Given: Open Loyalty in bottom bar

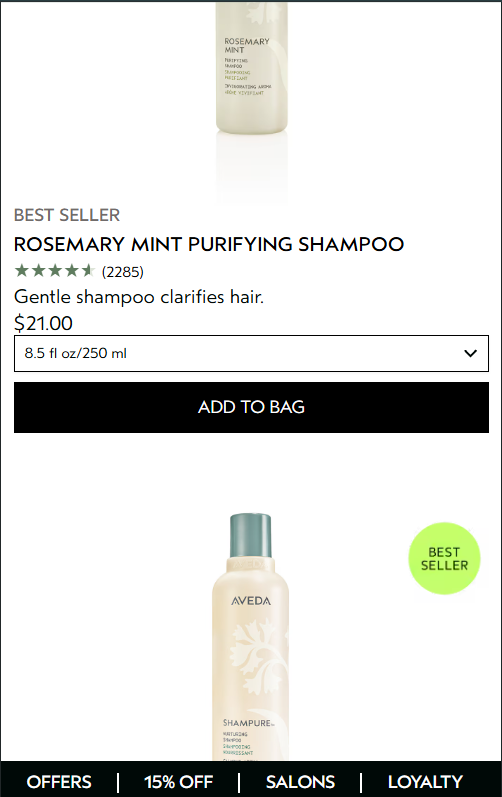Looking at the screenshot, I should 425,781.
